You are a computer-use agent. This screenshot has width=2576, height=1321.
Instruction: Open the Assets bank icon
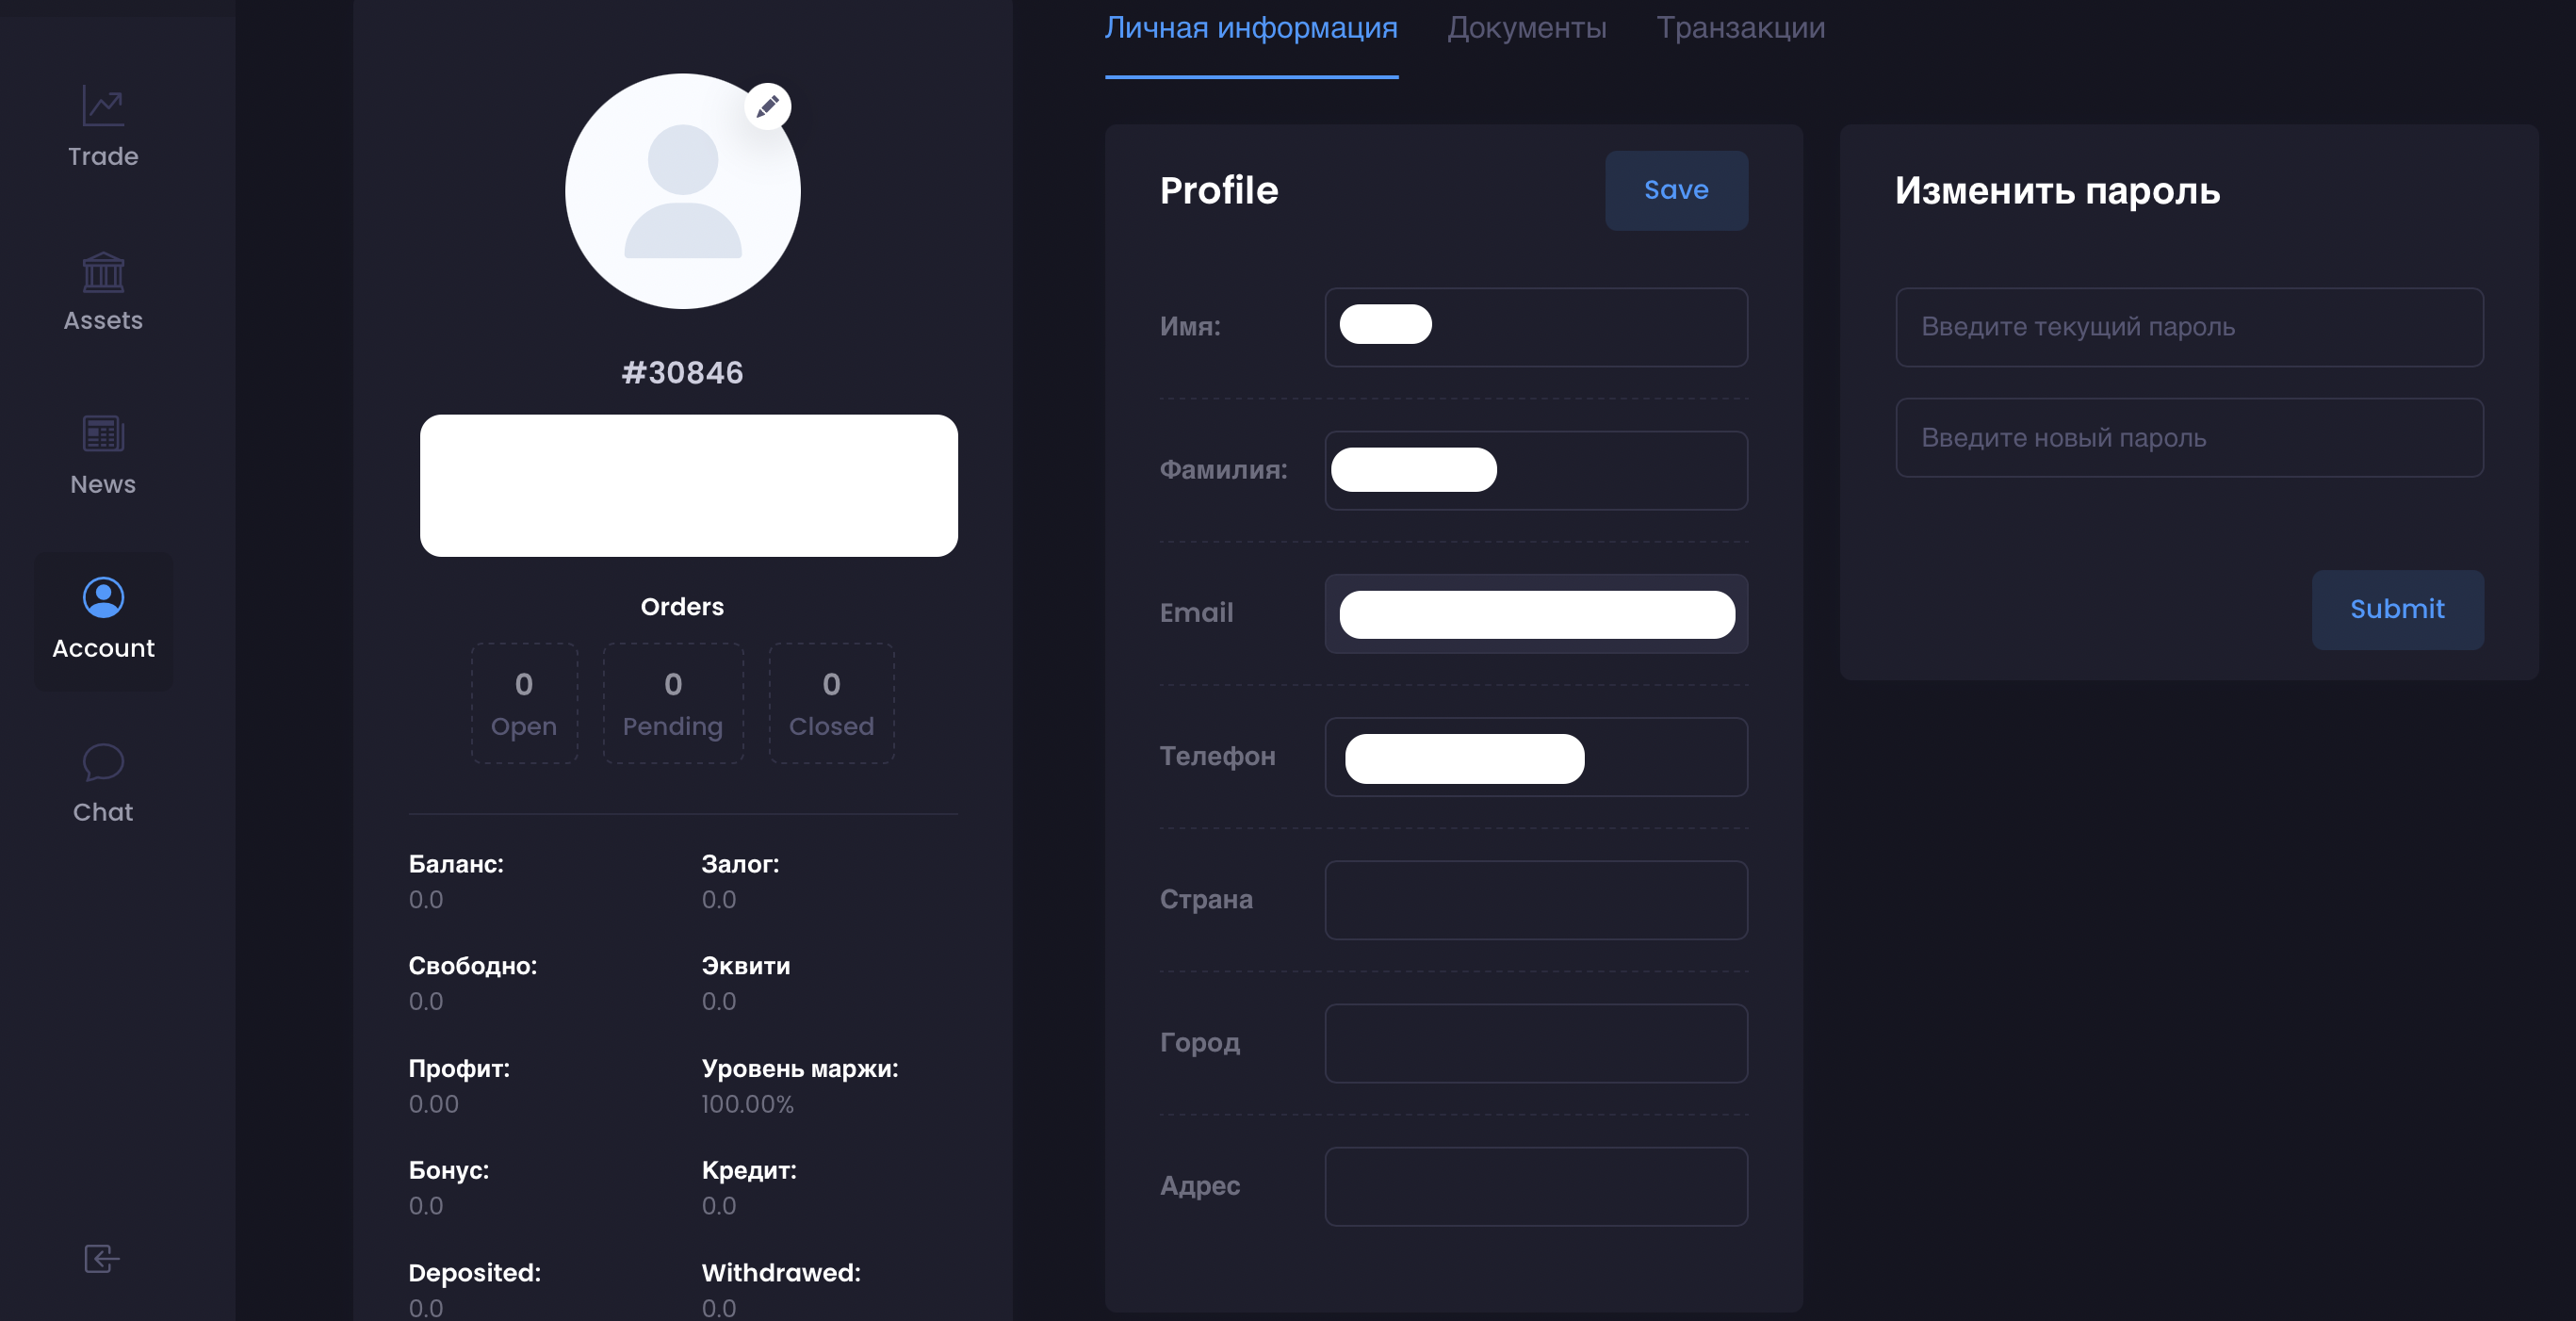103,271
